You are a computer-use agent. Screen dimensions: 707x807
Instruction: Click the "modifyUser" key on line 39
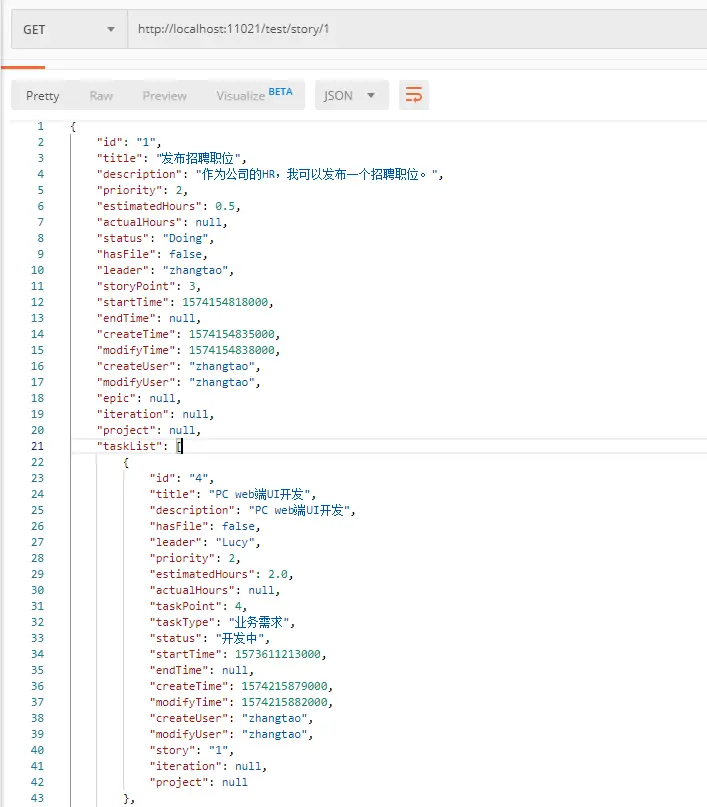click(x=188, y=734)
